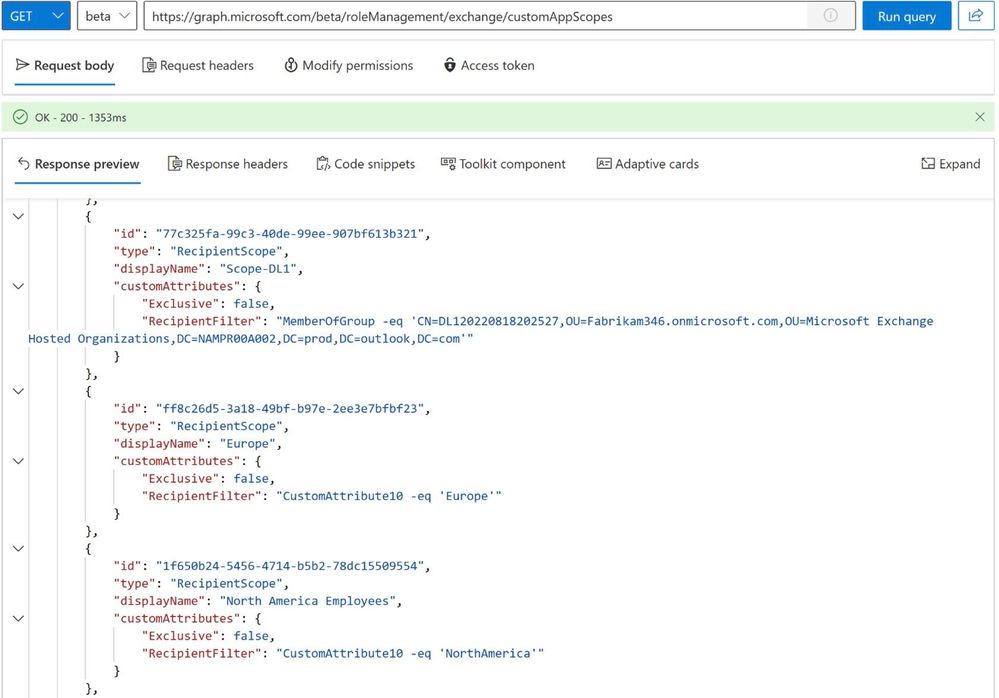The image size is (999, 698).
Task: Open the Access token tab
Action: (489, 66)
